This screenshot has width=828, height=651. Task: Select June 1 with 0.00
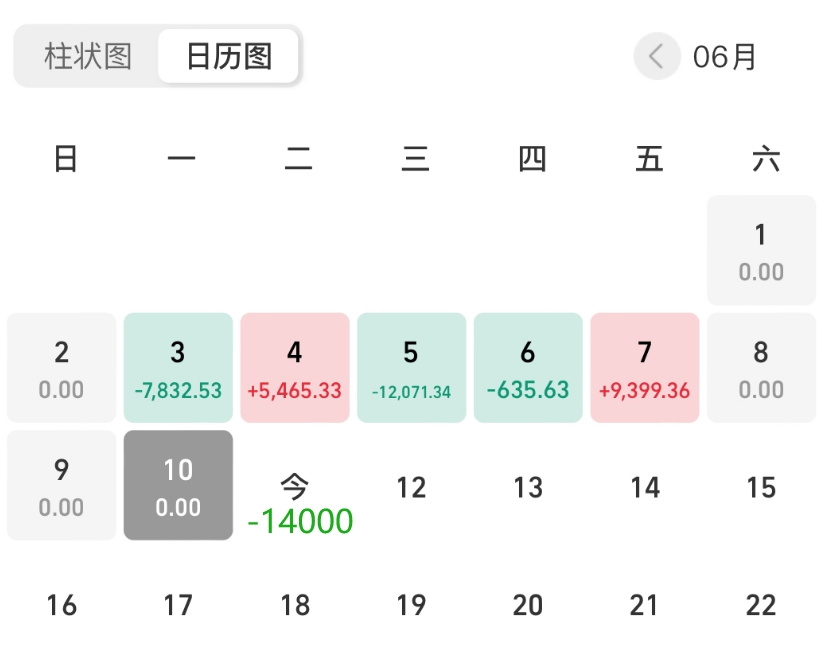[761, 250]
